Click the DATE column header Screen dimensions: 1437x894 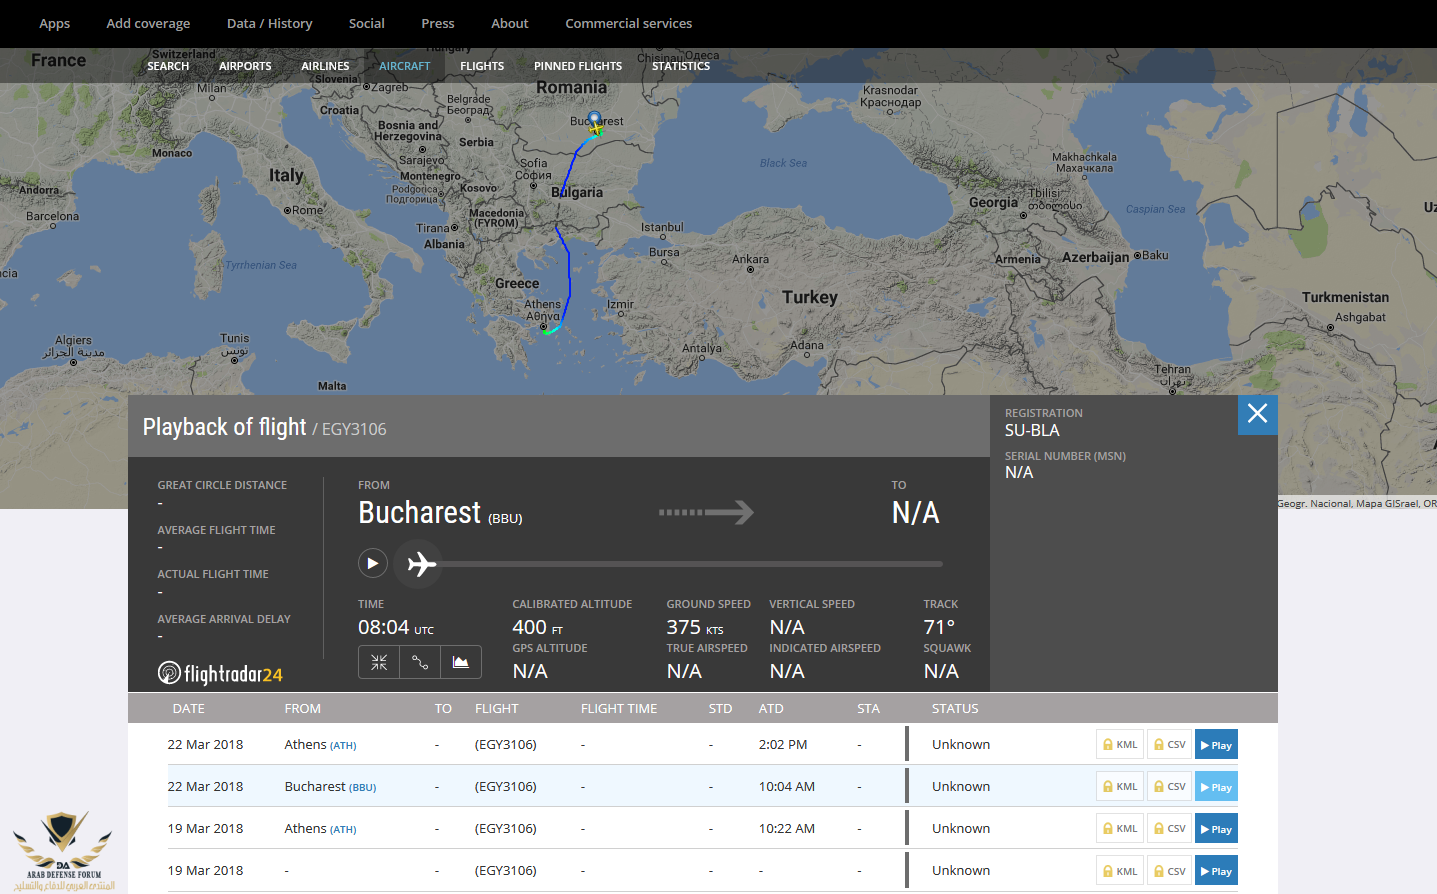pos(188,708)
